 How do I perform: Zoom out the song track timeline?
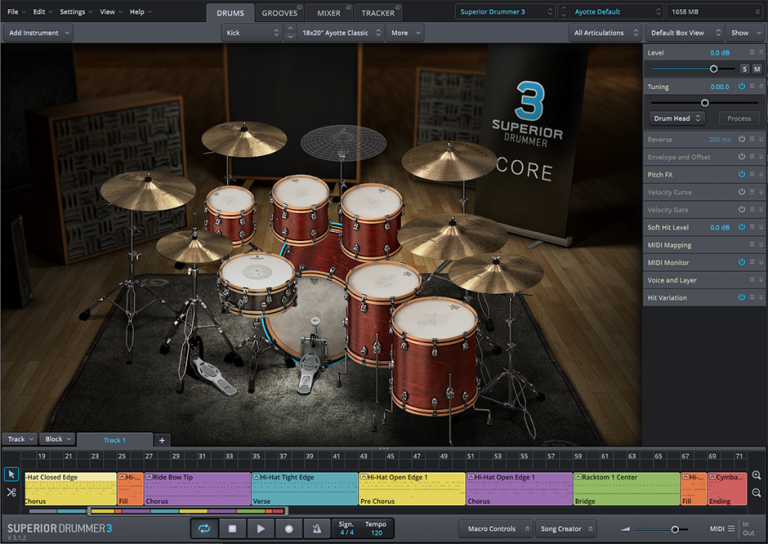pyautogui.click(x=756, y=493)
